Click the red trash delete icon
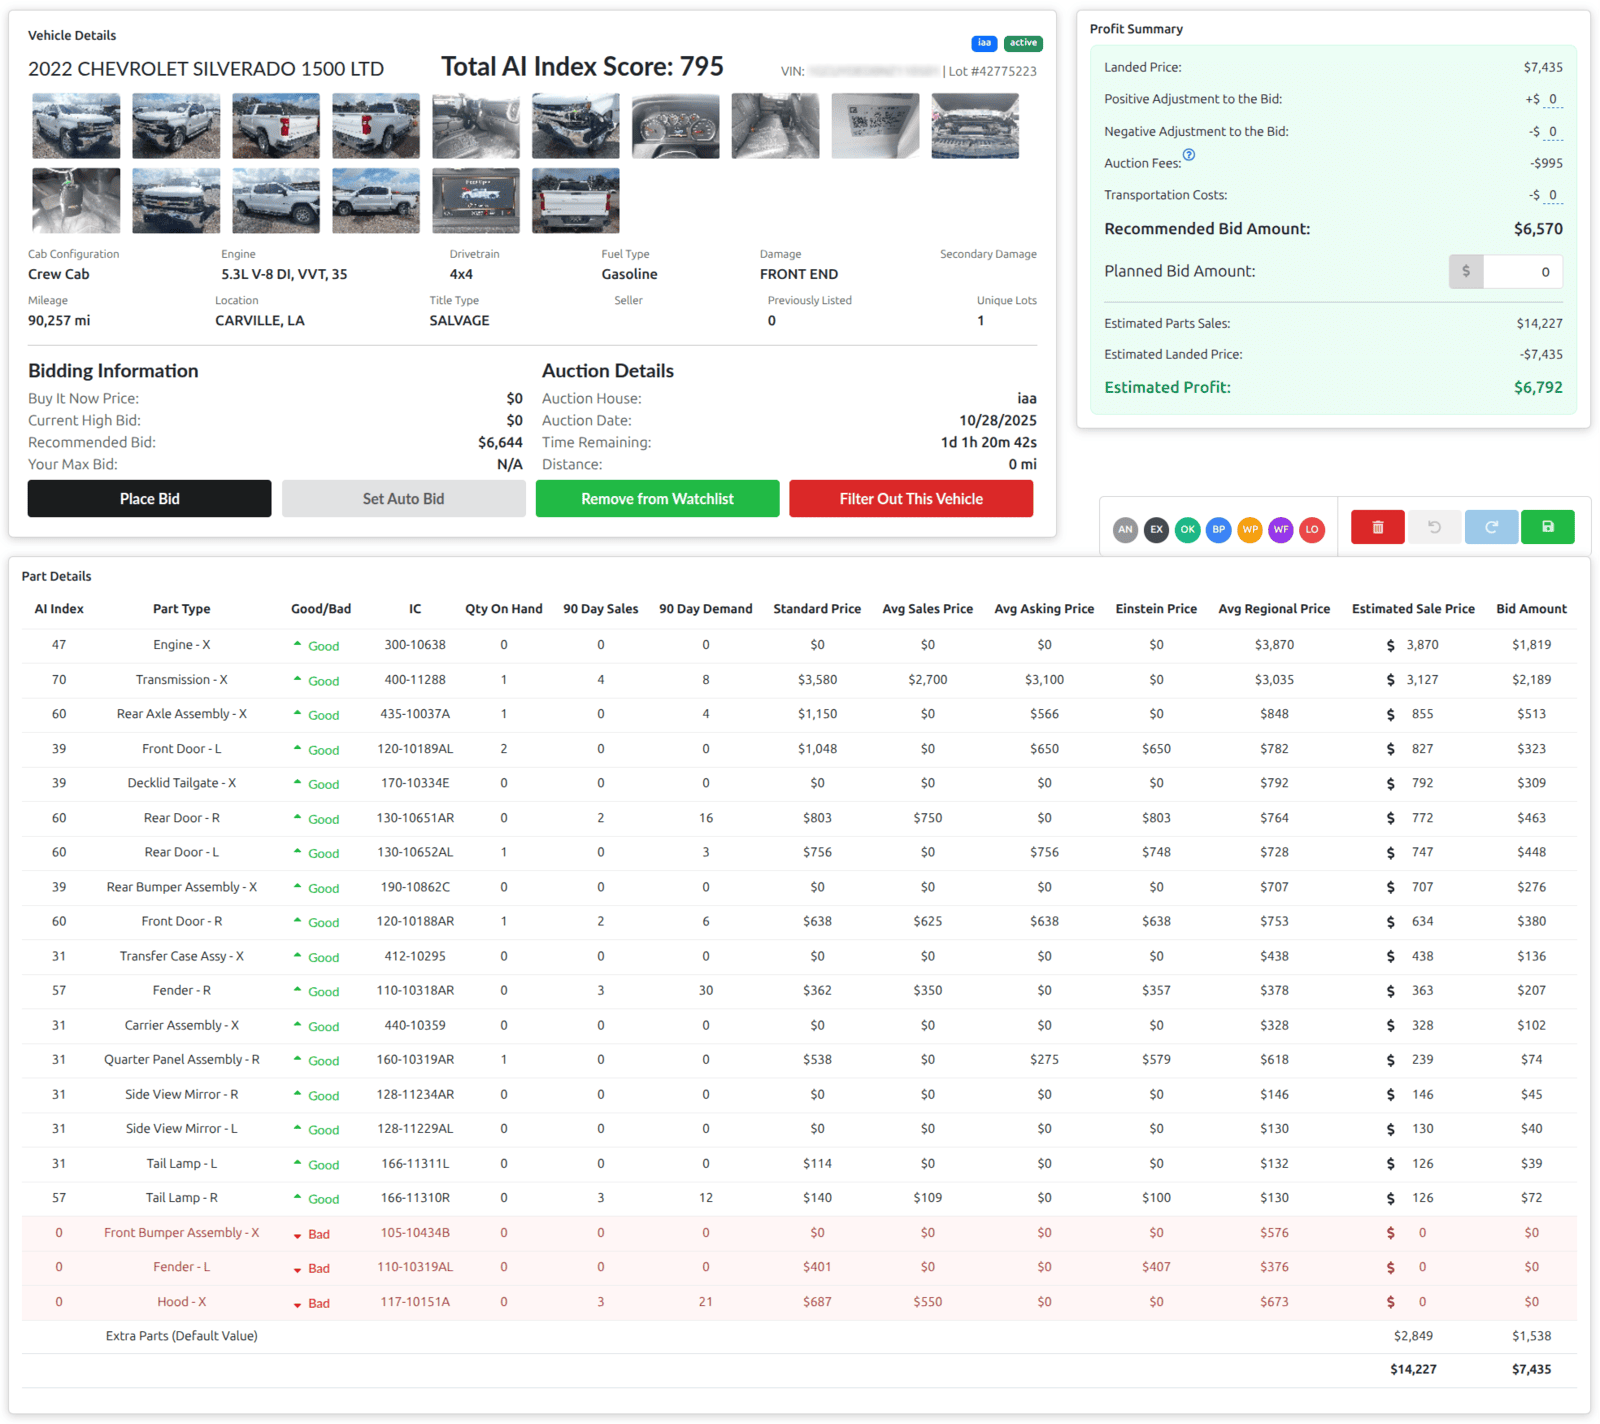The height and width of the screenshot is (1424, 1600). pyautogui.click(x=1377, y=527)
